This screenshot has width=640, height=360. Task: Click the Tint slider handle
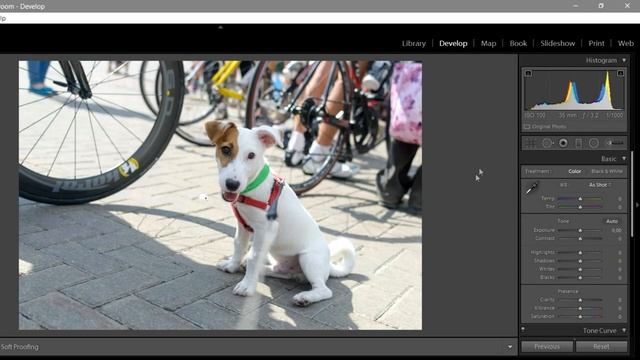coord(580,207)
